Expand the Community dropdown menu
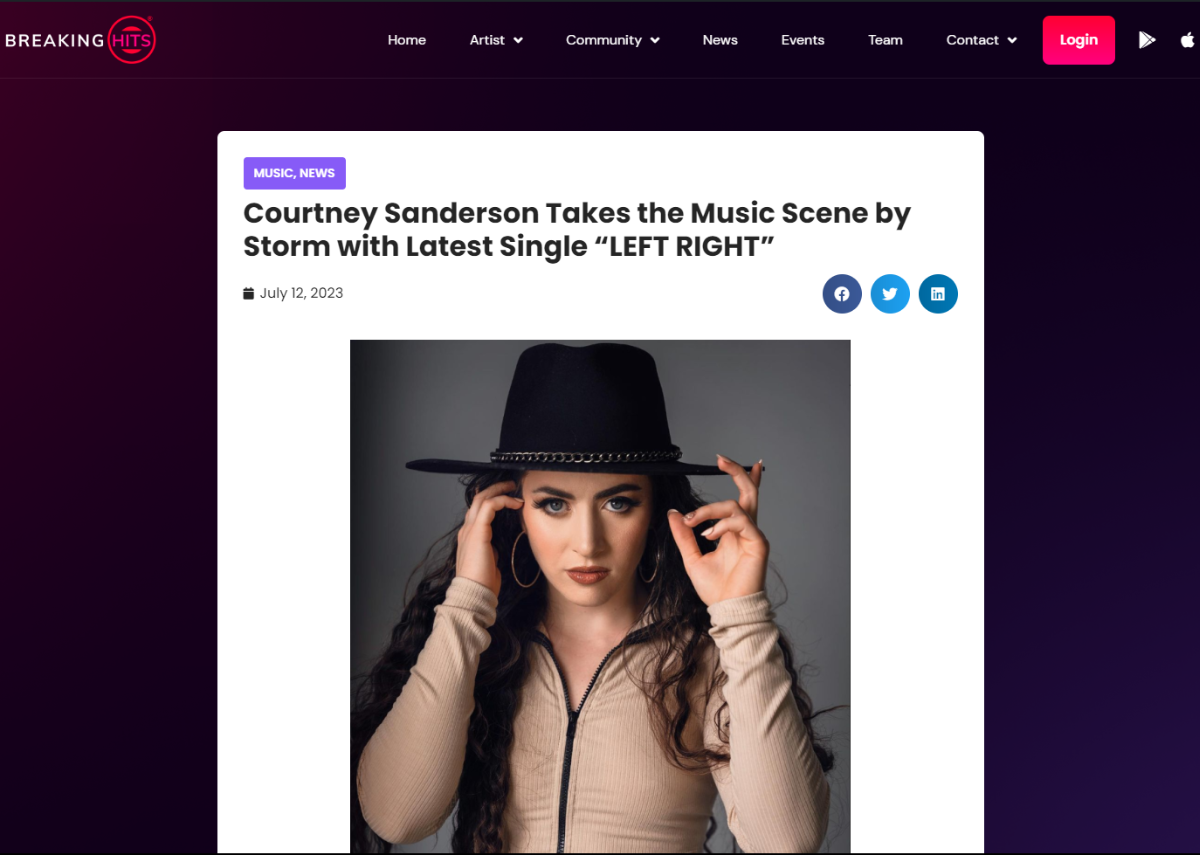1200x855 pixels. 613,40
